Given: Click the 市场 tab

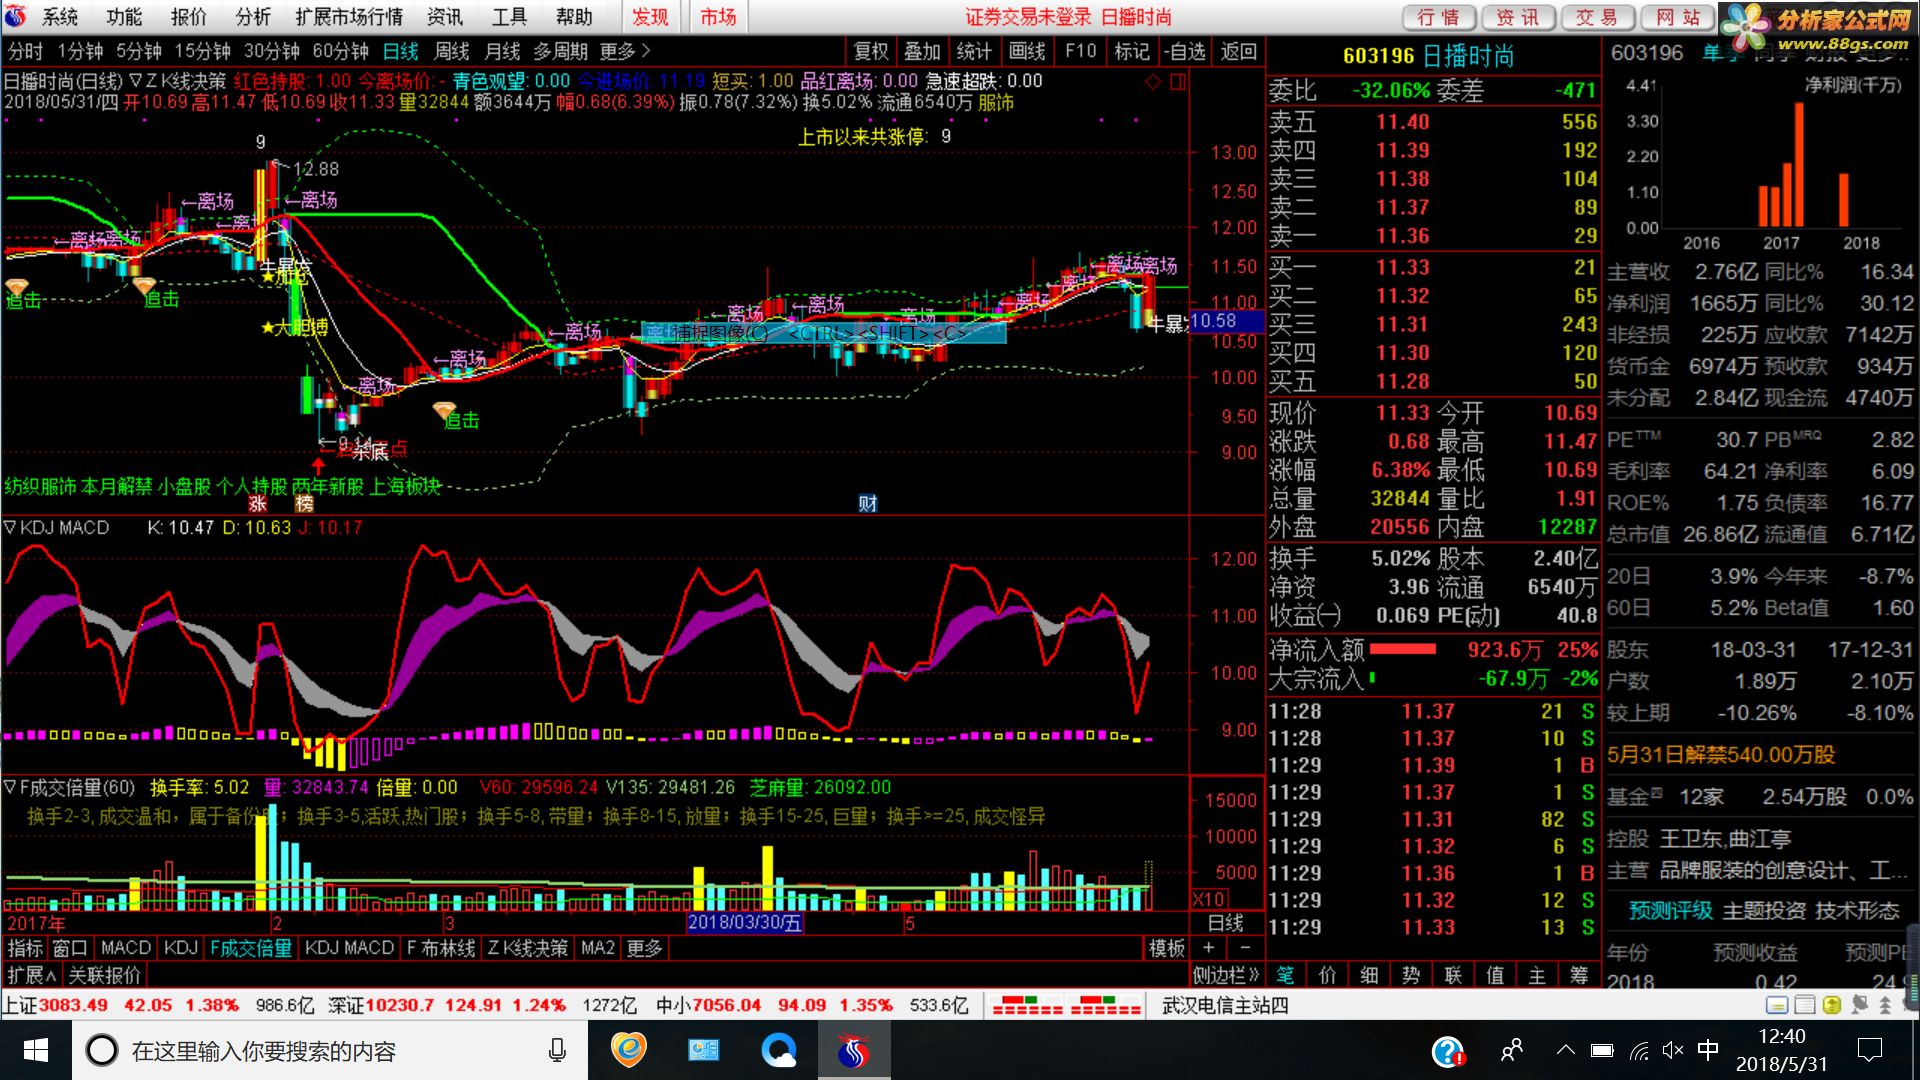Looking at the screenshot, I should click(x=718, y=17).
